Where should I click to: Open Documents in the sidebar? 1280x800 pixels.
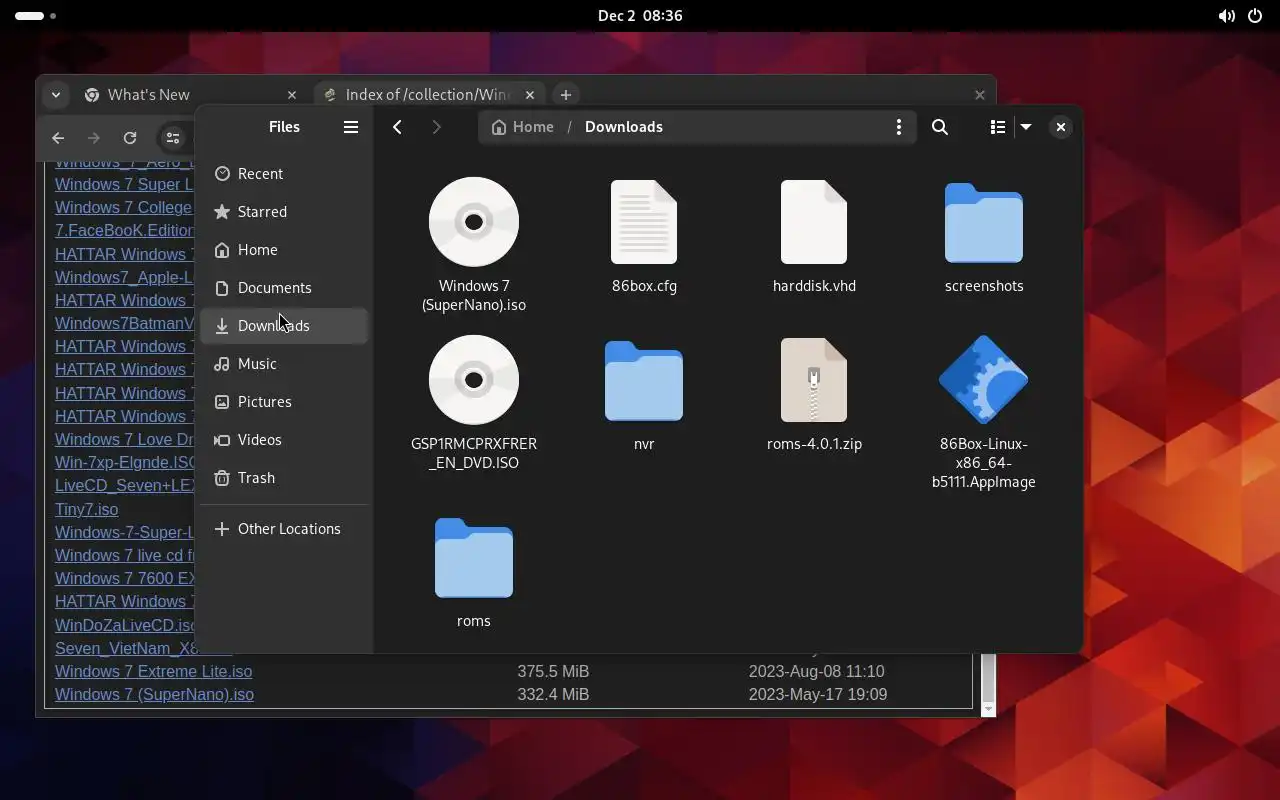pyautogui.click(x=284, y=288)
